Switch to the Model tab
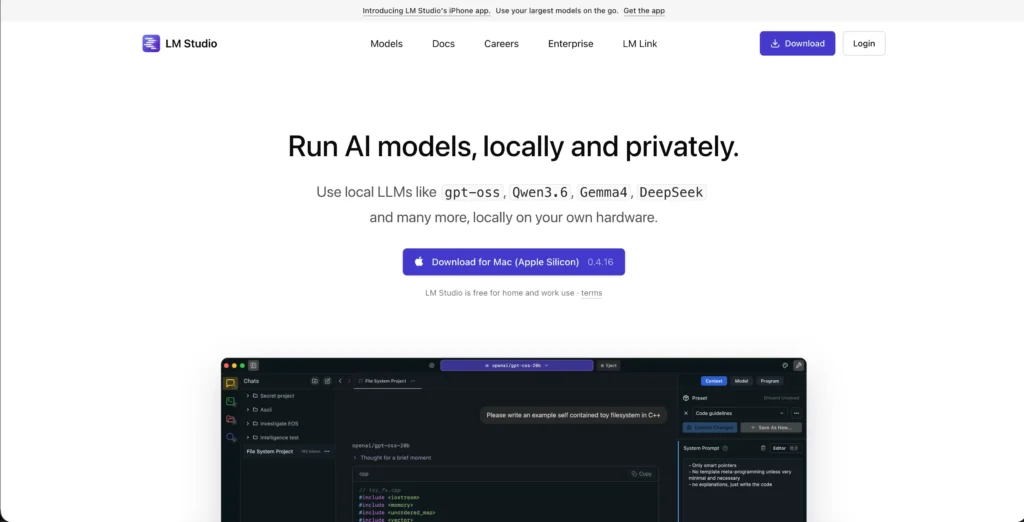Viewport: 1024px width, 522px height. pyautogui.click(x=741, y=381)
